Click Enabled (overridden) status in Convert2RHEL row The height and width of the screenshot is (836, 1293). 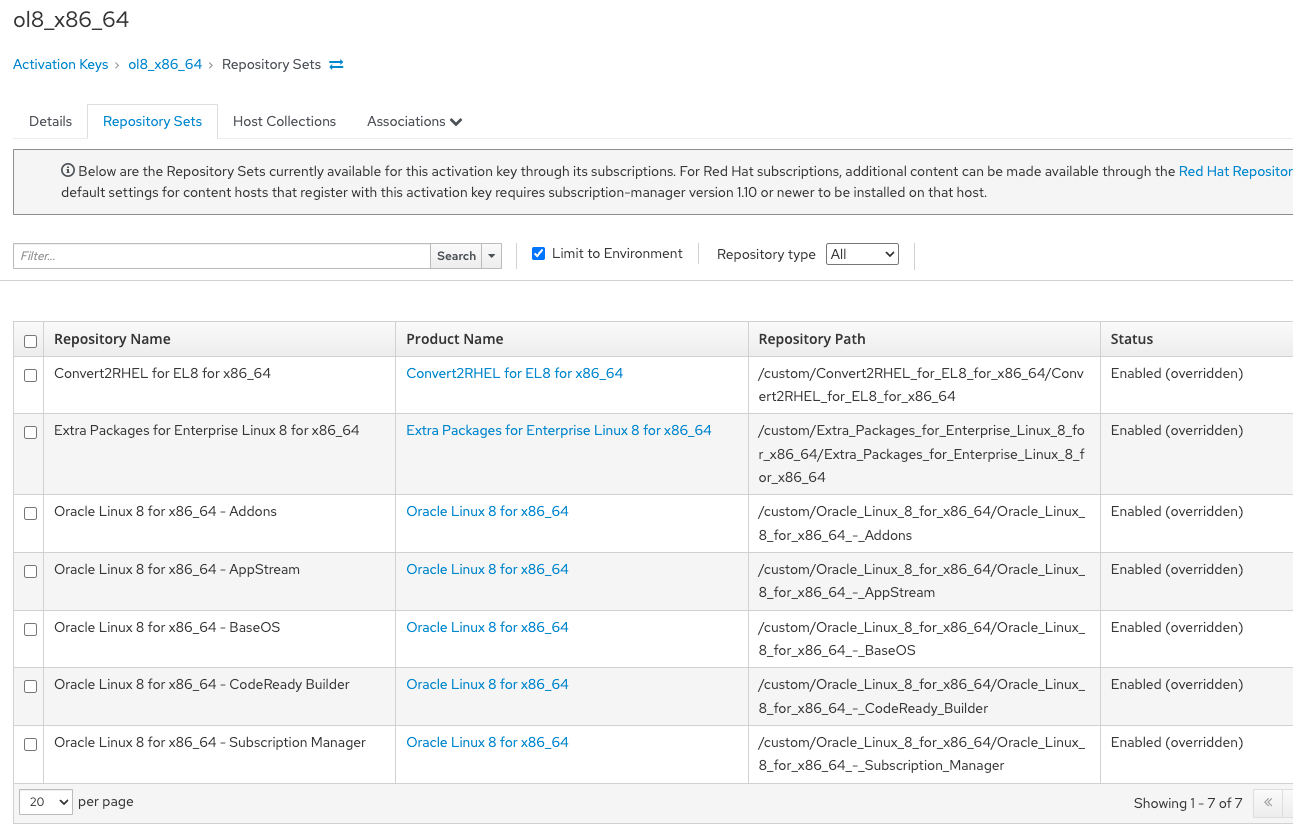tap(1177, 373)
